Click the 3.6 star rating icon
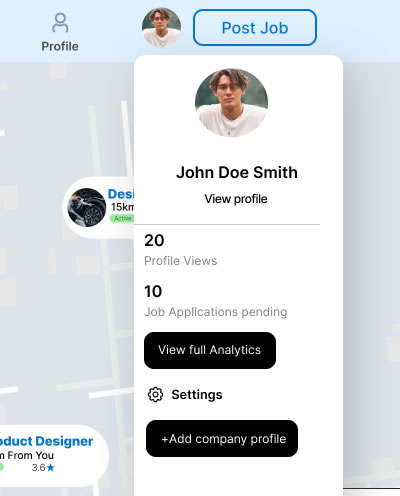 [50, 468]
